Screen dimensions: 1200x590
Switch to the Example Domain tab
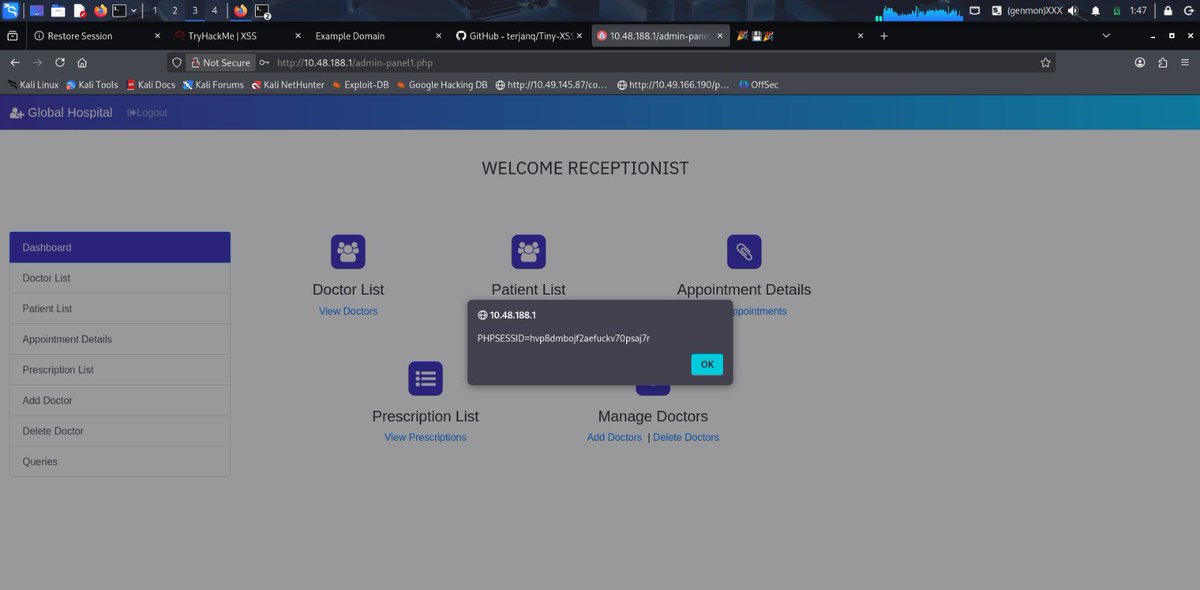coord(378,35)
